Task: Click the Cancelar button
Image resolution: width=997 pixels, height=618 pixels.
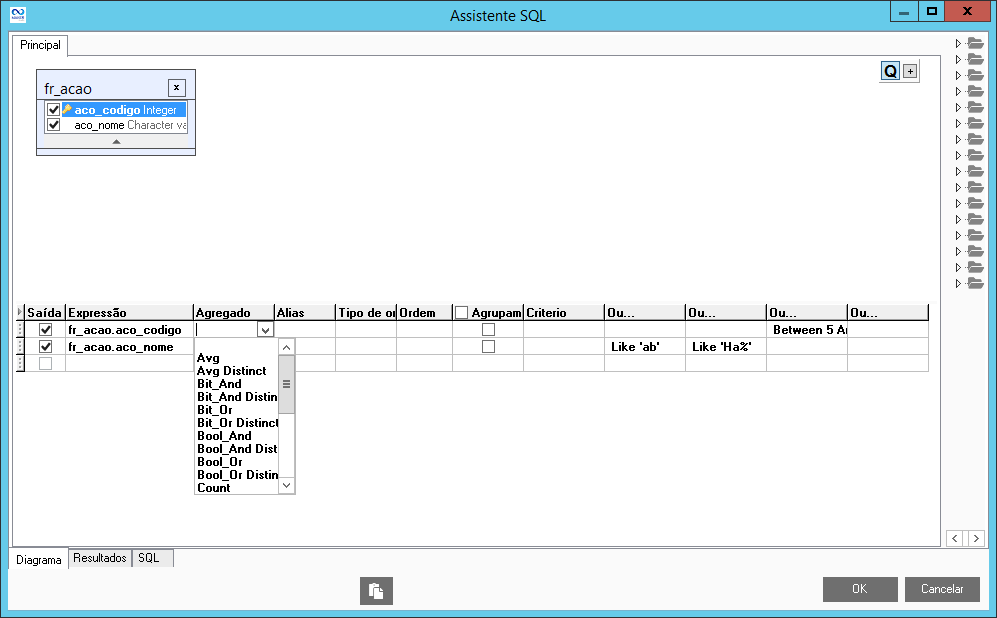Action: 941,589
